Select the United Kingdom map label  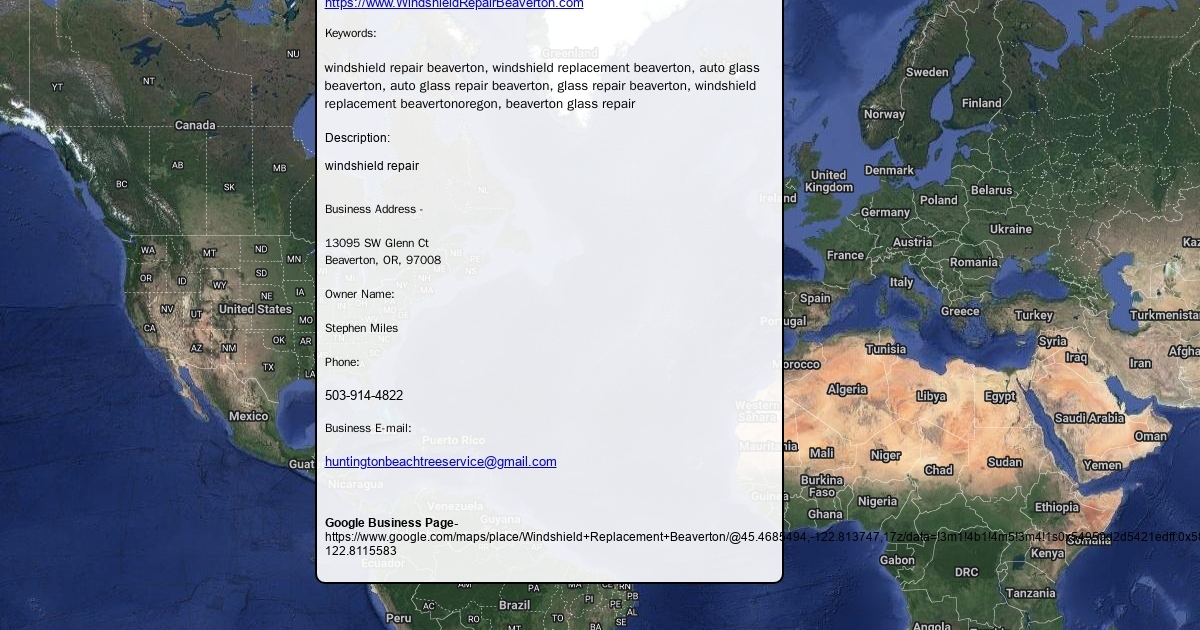click(x=828, y=181)
